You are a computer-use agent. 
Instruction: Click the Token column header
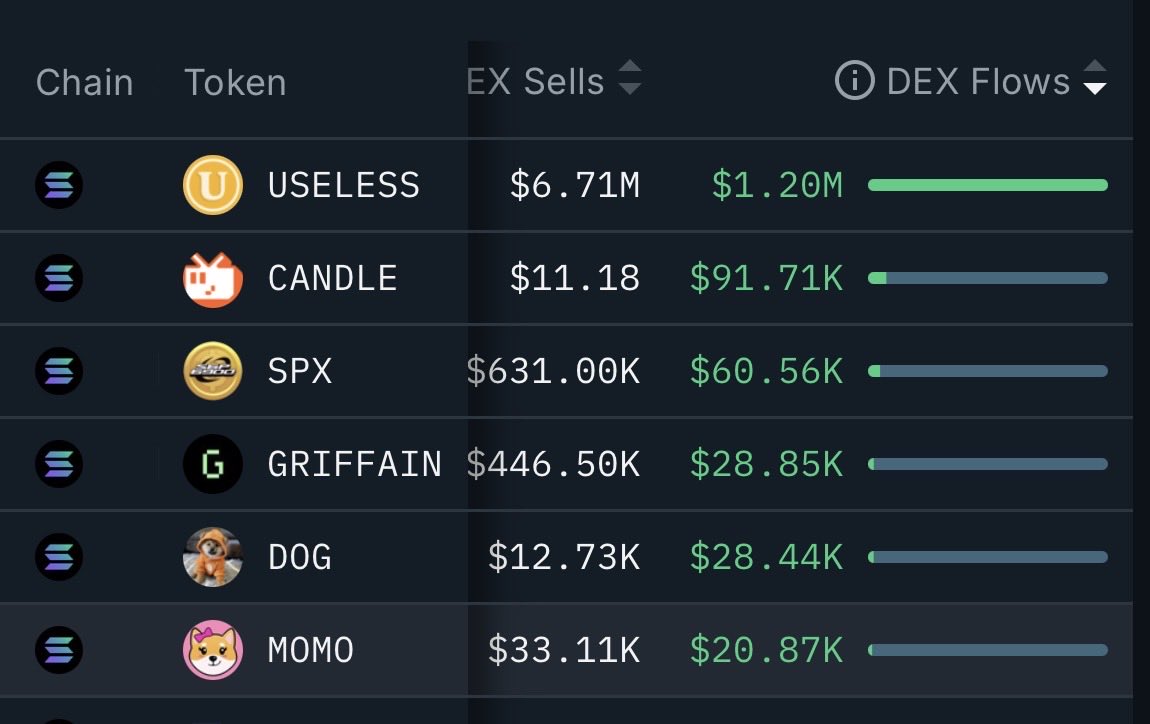coord(235,82)
